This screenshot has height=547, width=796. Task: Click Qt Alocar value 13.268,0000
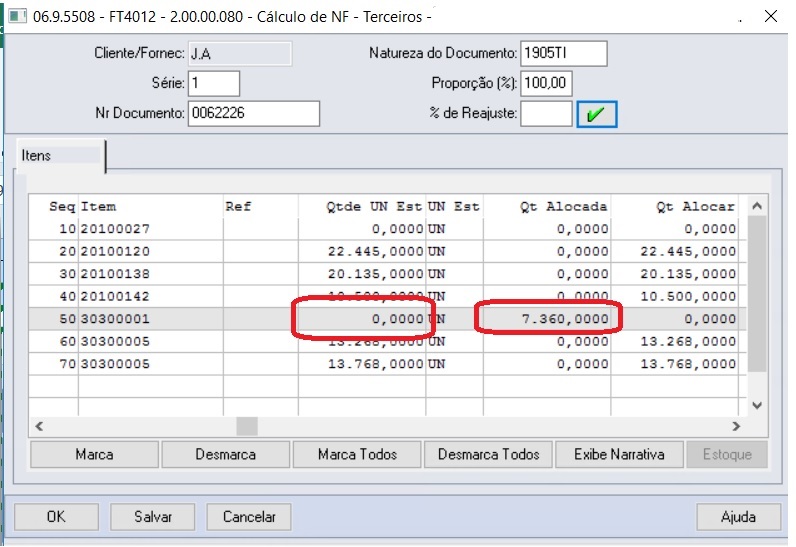(688, 341)
